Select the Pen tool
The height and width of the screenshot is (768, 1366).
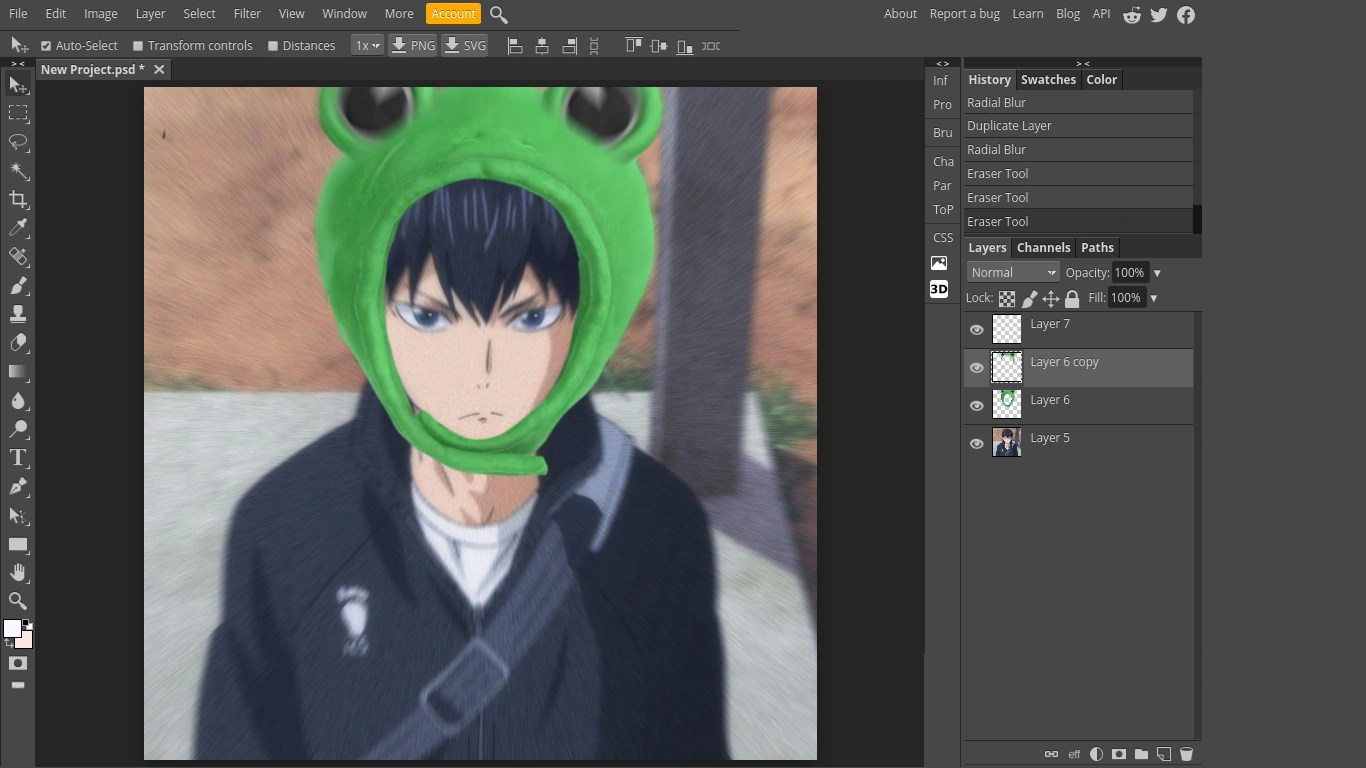tap(18, 487)
